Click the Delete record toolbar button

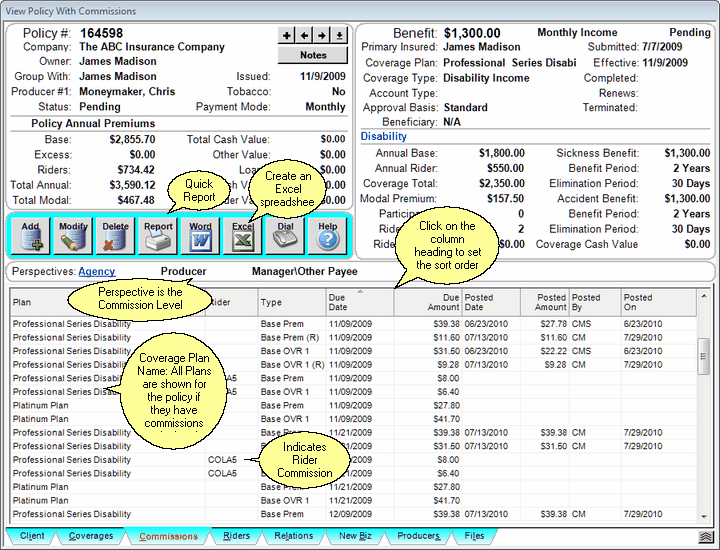point(115,236)
